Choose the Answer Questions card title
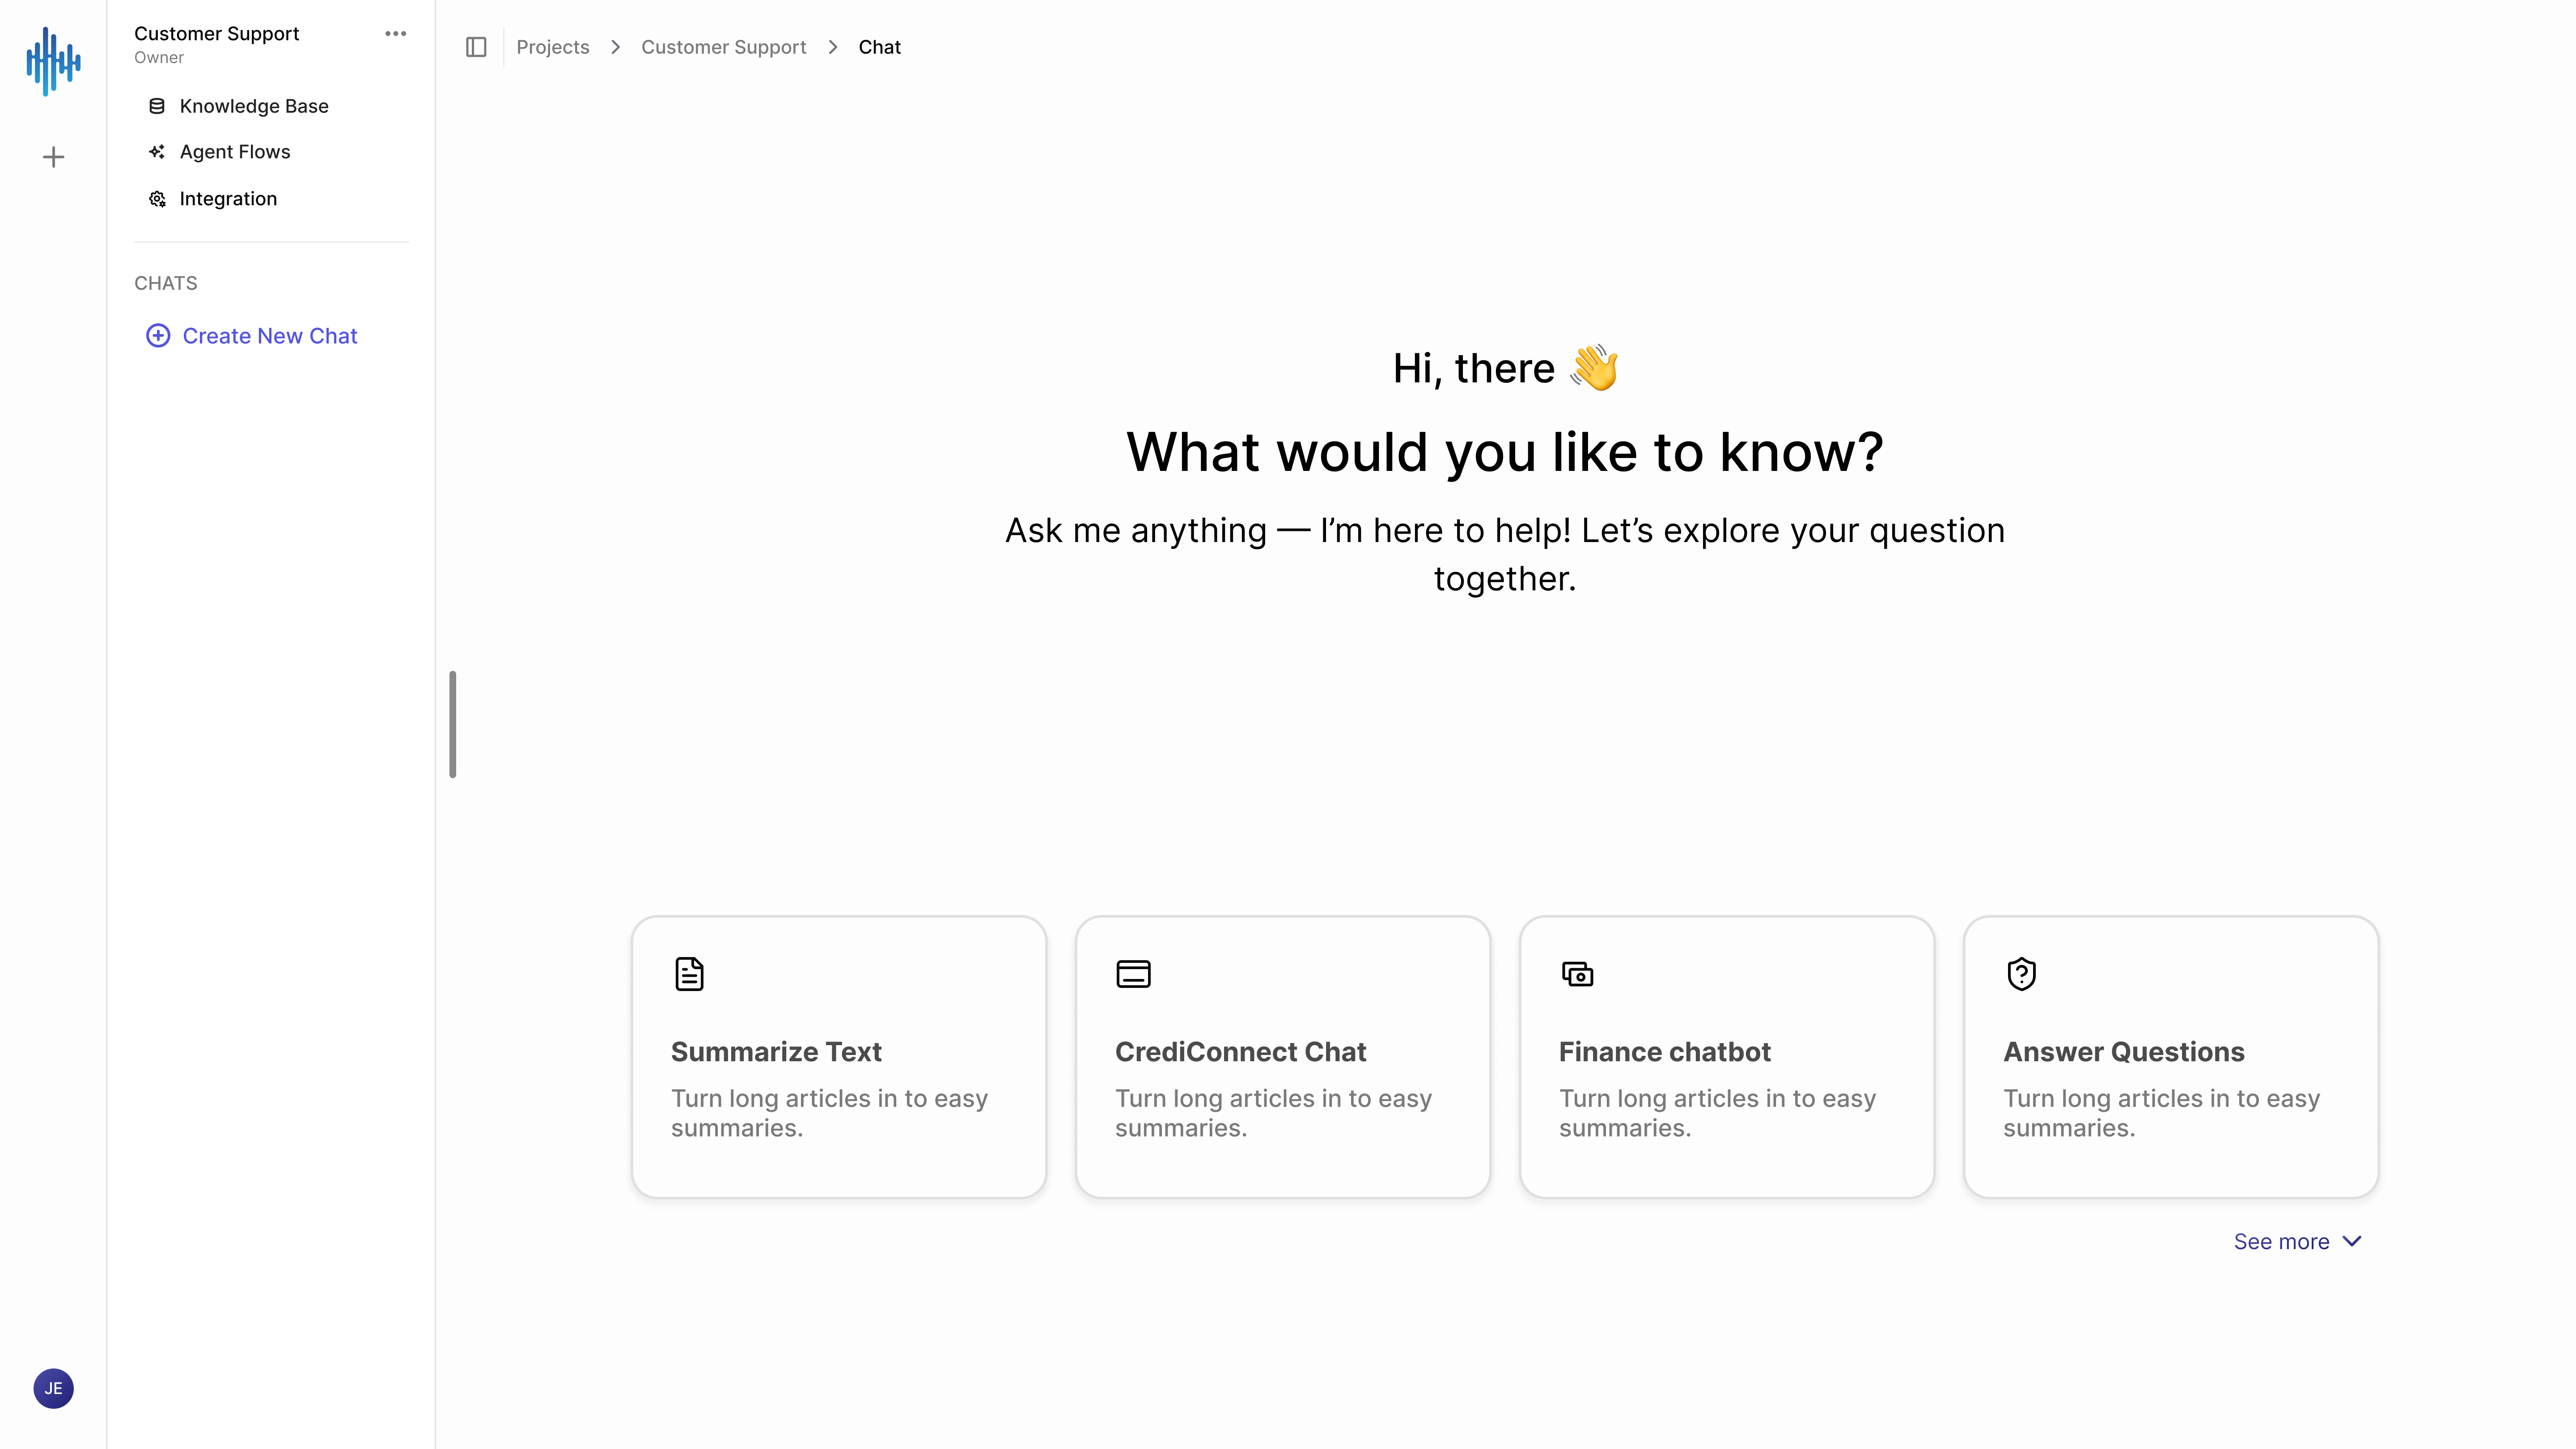The width and height of the screenshot is (2576, 1449). coord(2124,1052)
